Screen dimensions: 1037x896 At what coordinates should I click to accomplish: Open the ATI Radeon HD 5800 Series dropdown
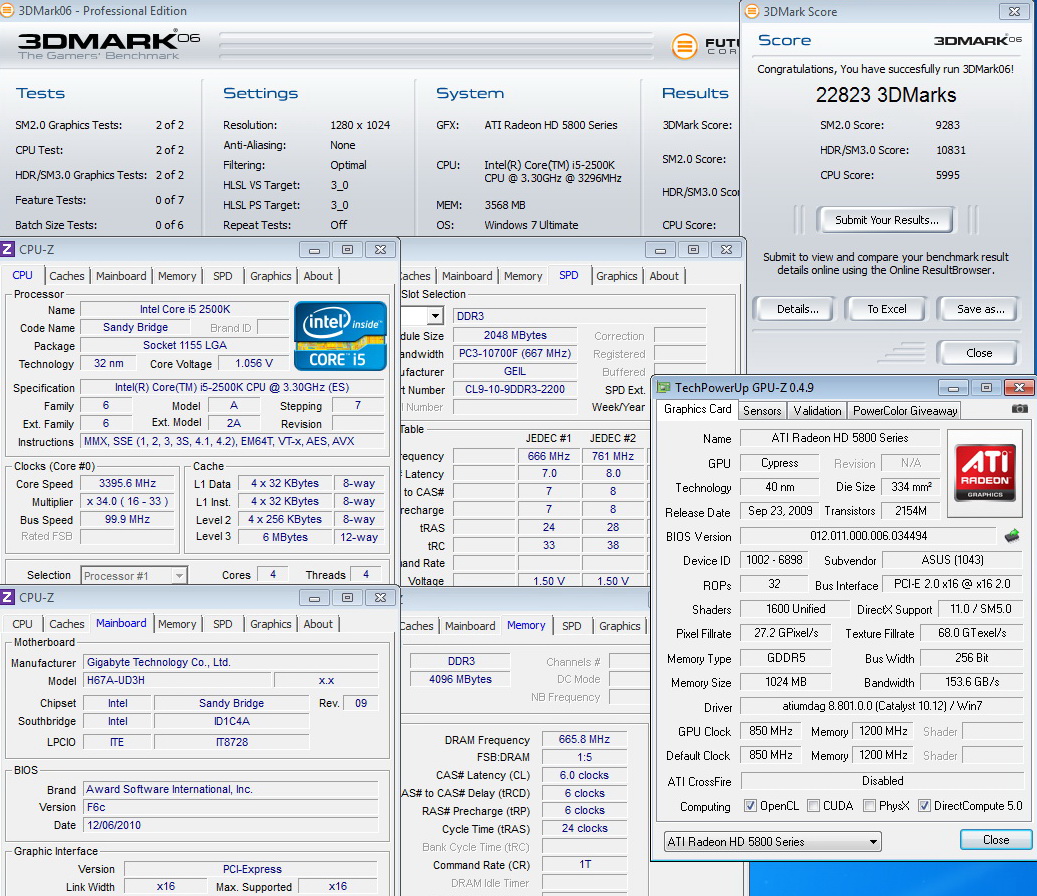772,841
